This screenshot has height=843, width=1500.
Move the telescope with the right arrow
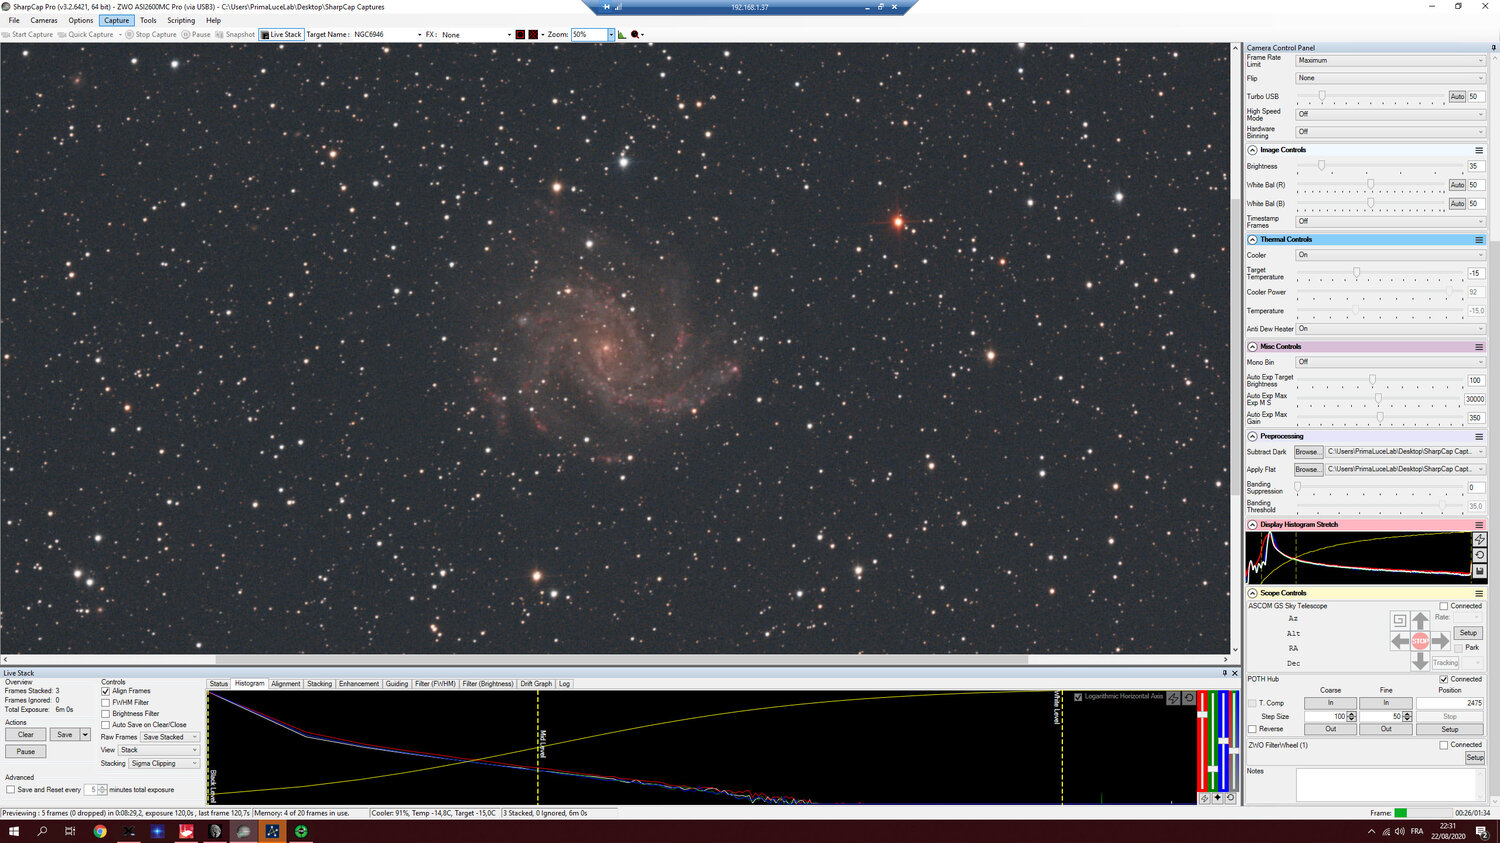coord(1440,641)
